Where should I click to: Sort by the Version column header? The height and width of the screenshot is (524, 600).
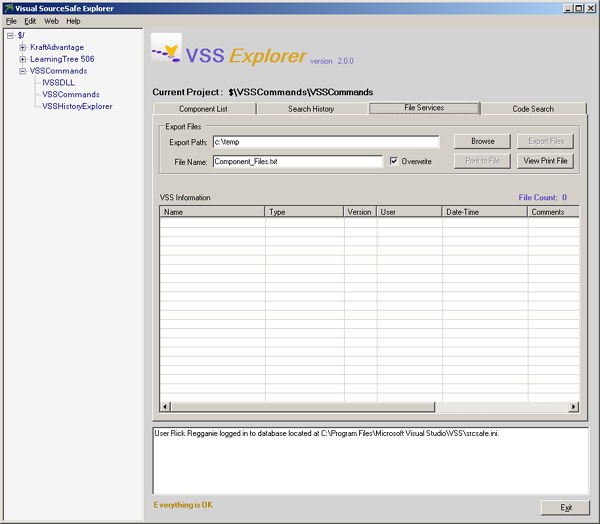coord(360,212)
